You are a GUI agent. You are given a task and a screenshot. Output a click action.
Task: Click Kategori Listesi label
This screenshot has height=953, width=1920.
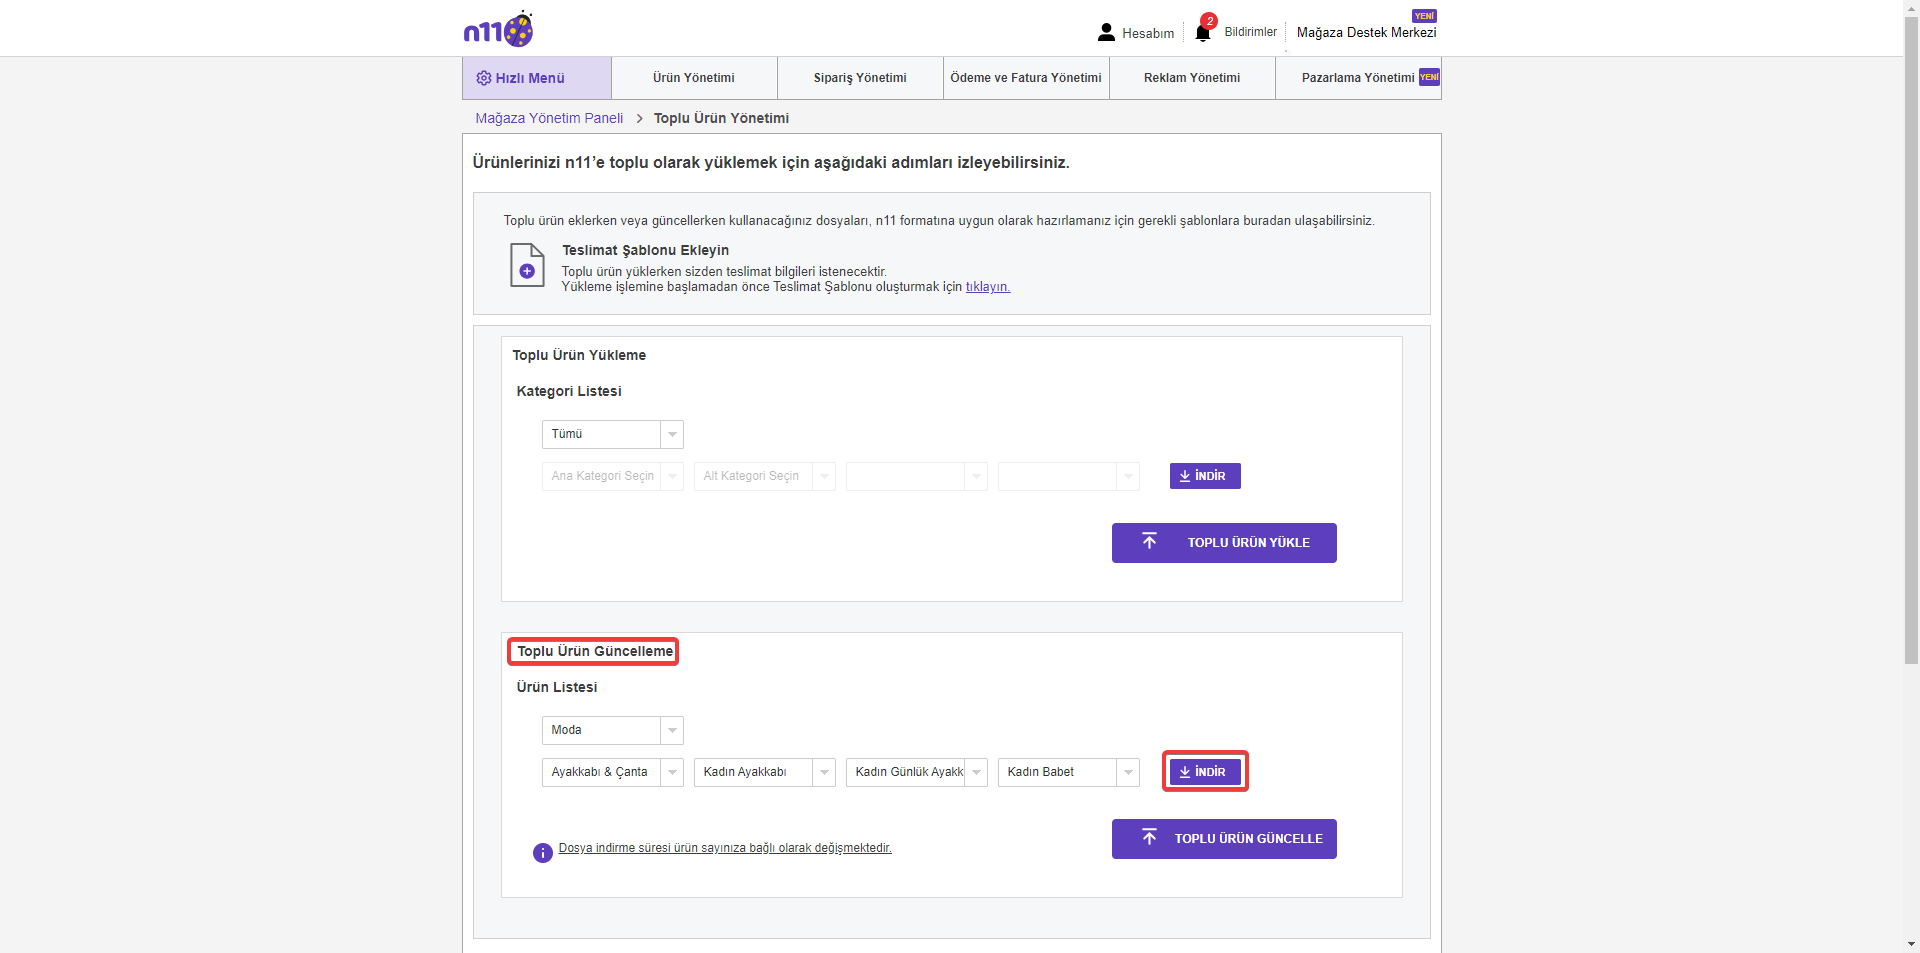[x=569, y=391]
